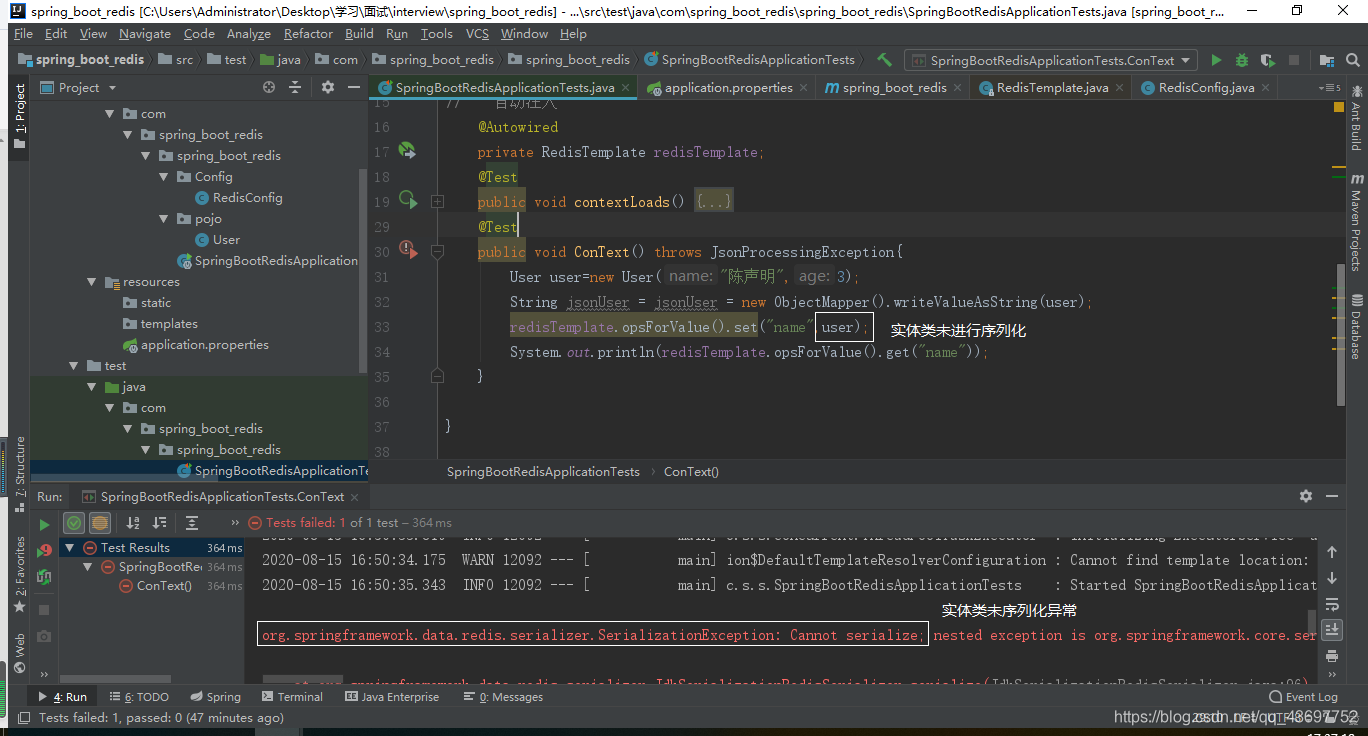Click autowired bean gutter icon on line 17
The image size is (1368, 736).
(407, 151)
